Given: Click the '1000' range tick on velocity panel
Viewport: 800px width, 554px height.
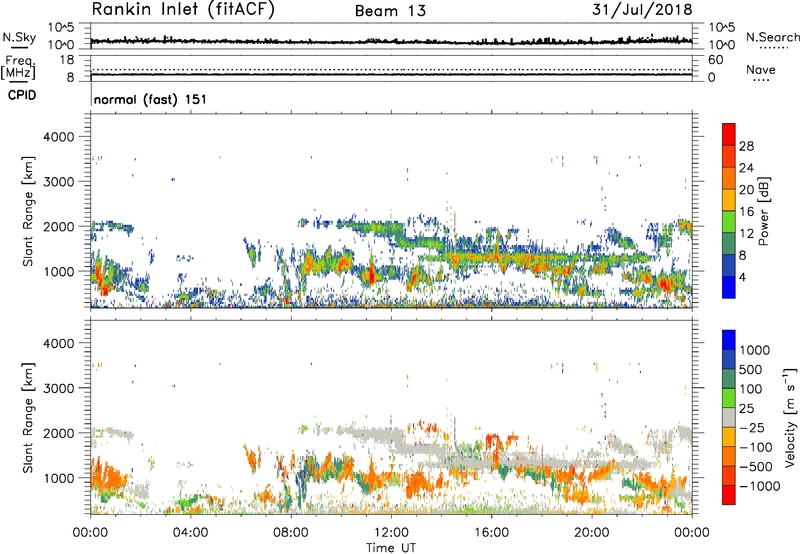Looking at the screenshot, I should [x=58, y=478].
